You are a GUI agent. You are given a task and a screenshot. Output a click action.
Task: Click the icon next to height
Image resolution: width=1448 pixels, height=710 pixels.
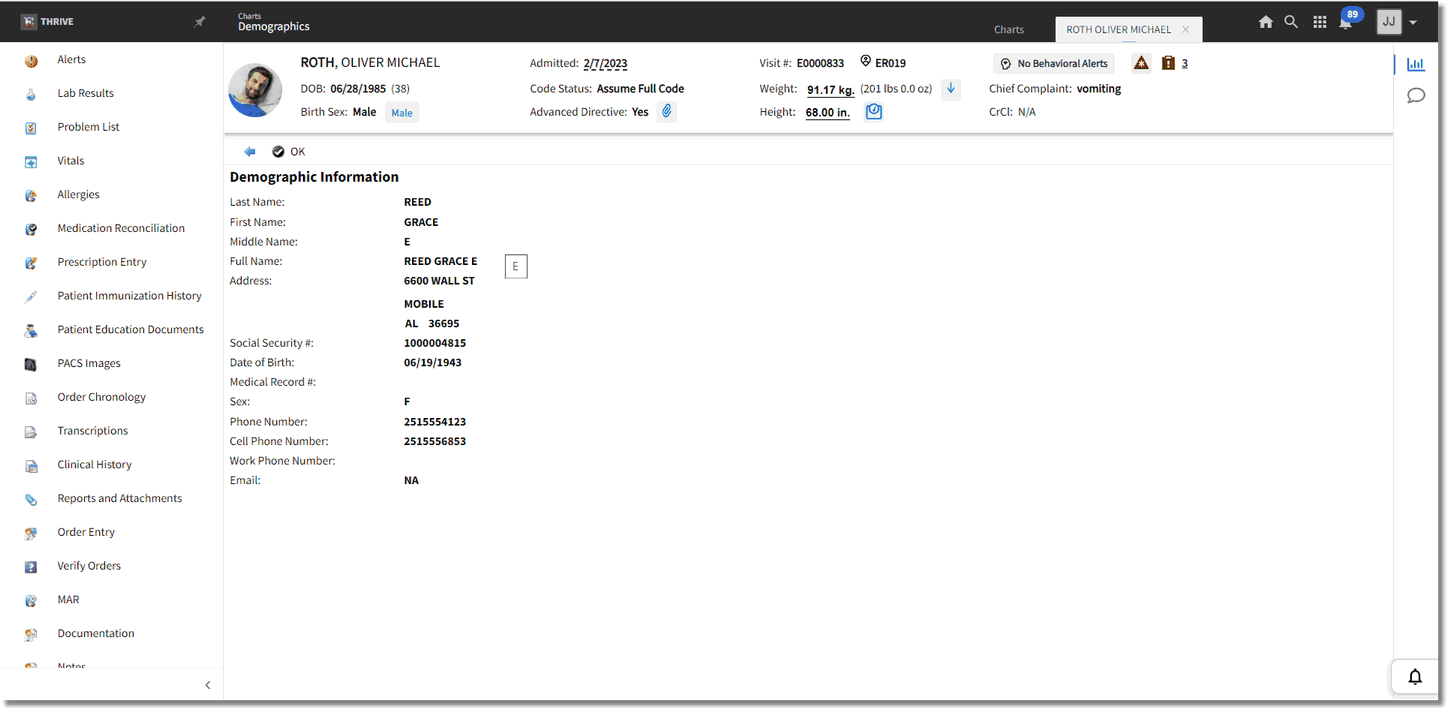pos(874,112)
